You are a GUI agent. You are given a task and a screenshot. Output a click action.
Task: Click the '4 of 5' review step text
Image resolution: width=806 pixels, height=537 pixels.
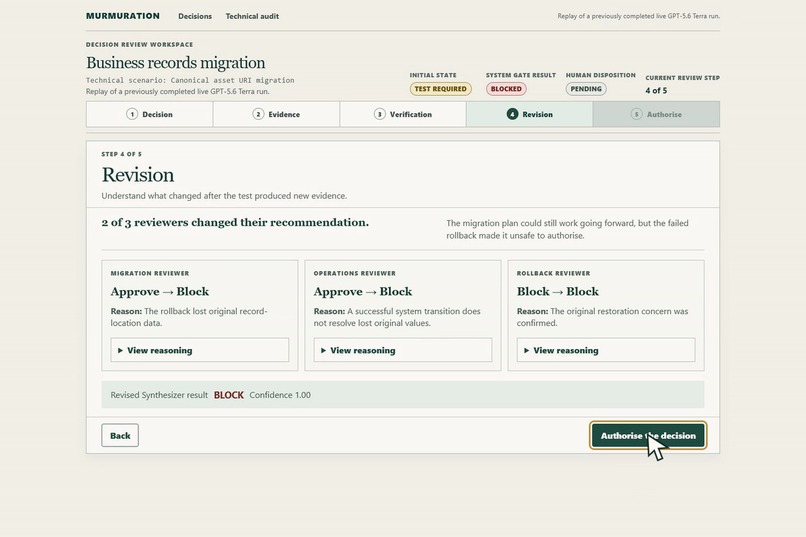click(656, 90)
